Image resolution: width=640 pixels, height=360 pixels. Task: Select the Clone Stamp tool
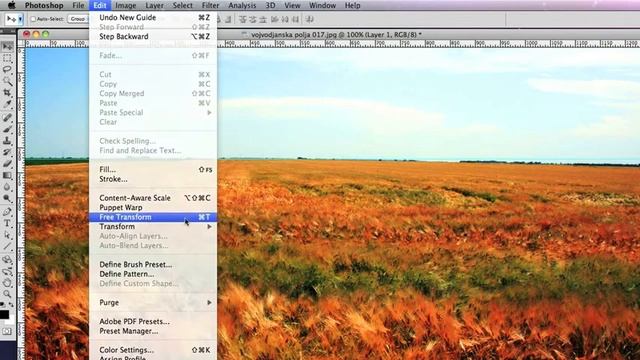[x=7, y=141]
